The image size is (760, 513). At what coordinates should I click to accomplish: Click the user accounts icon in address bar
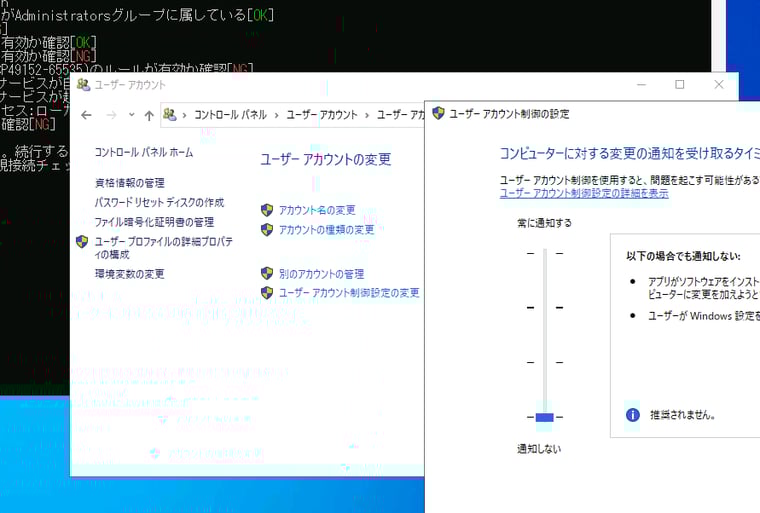tap(170, 114)
